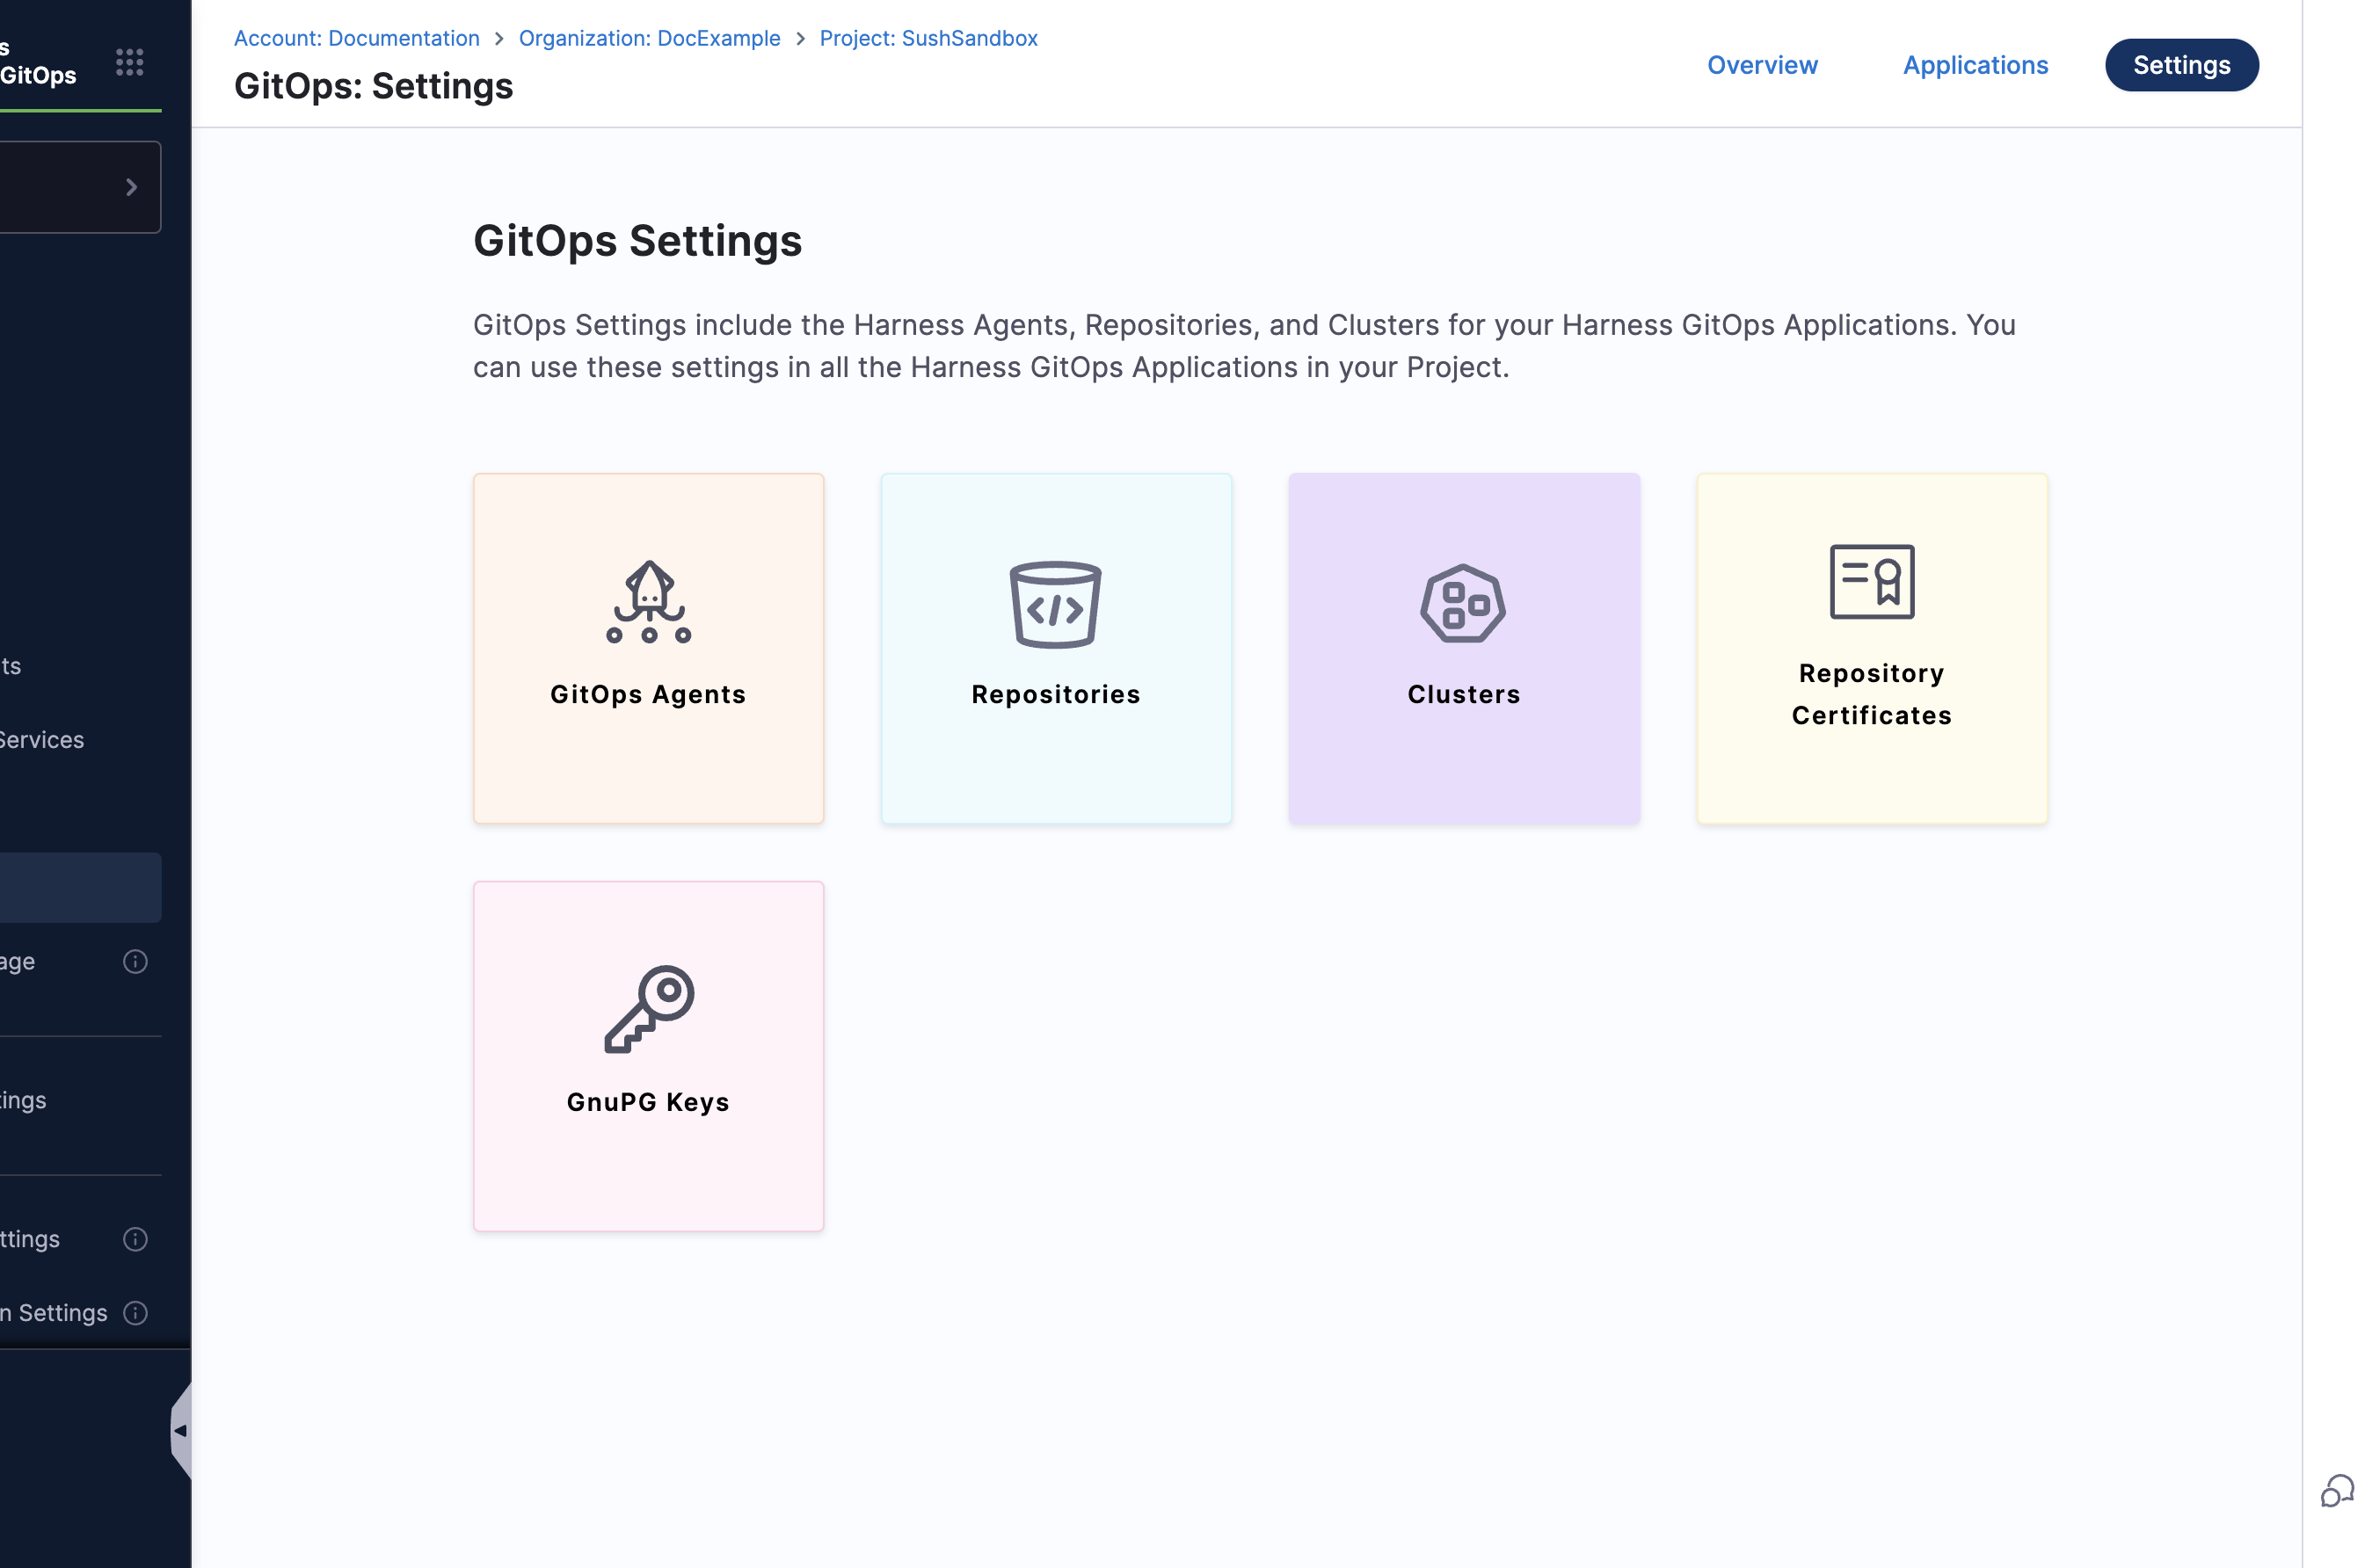Go to Organization: DocExample breadcrumb
This screenshot has height=1568, width=2372.
point(649,38)
